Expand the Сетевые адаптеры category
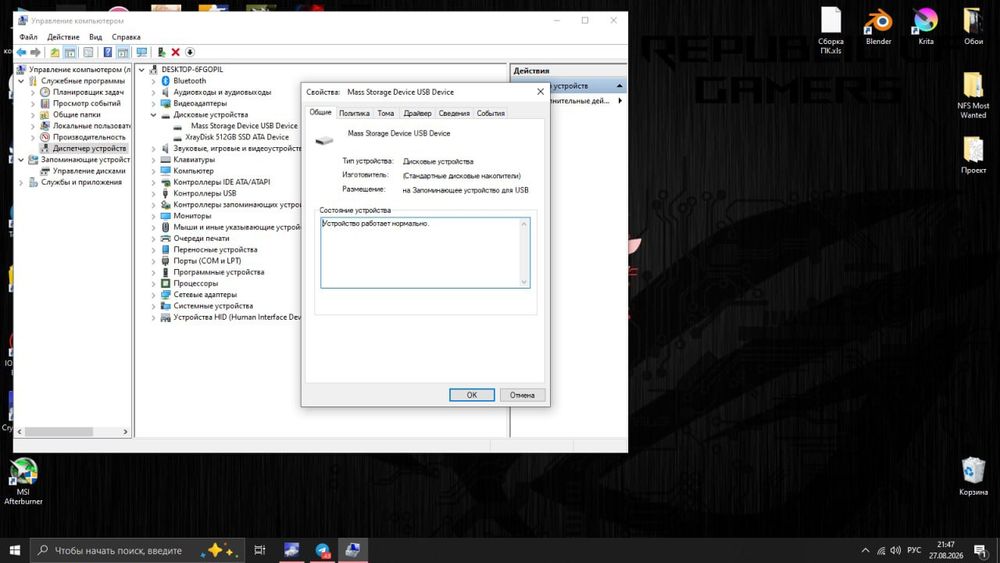This screenshot has height=563, width=1000. [154, 295]
